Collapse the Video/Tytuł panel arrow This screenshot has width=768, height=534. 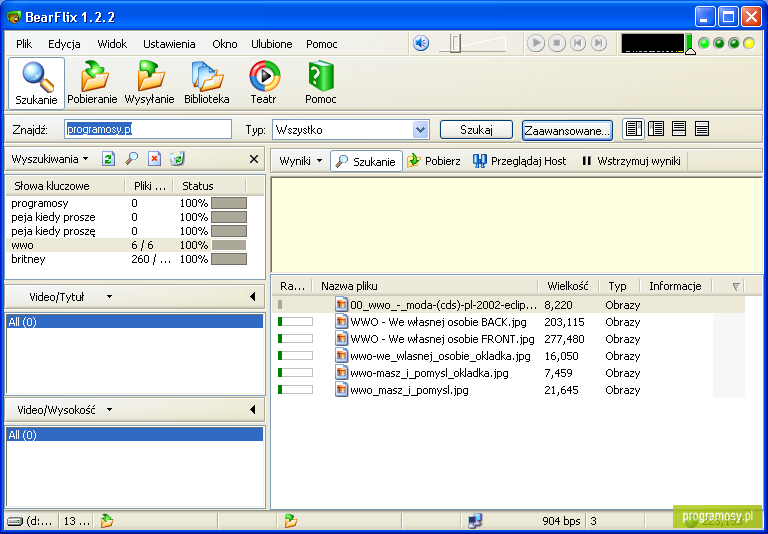[x=252, y=296]
